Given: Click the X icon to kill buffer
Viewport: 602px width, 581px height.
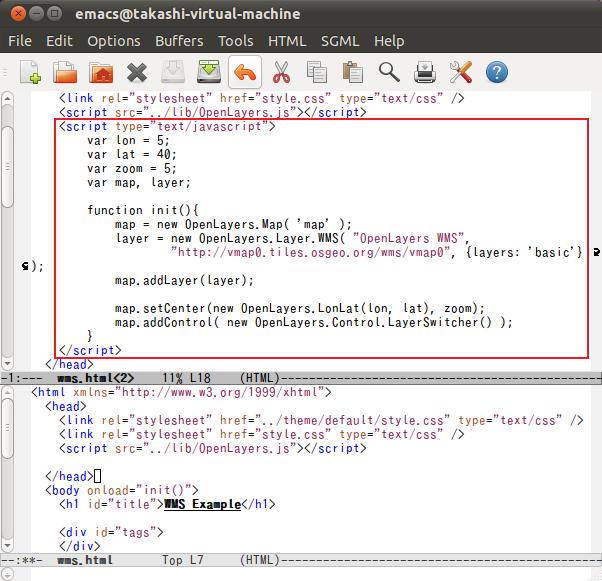Looking at the screenshot, I should point(137,73).
